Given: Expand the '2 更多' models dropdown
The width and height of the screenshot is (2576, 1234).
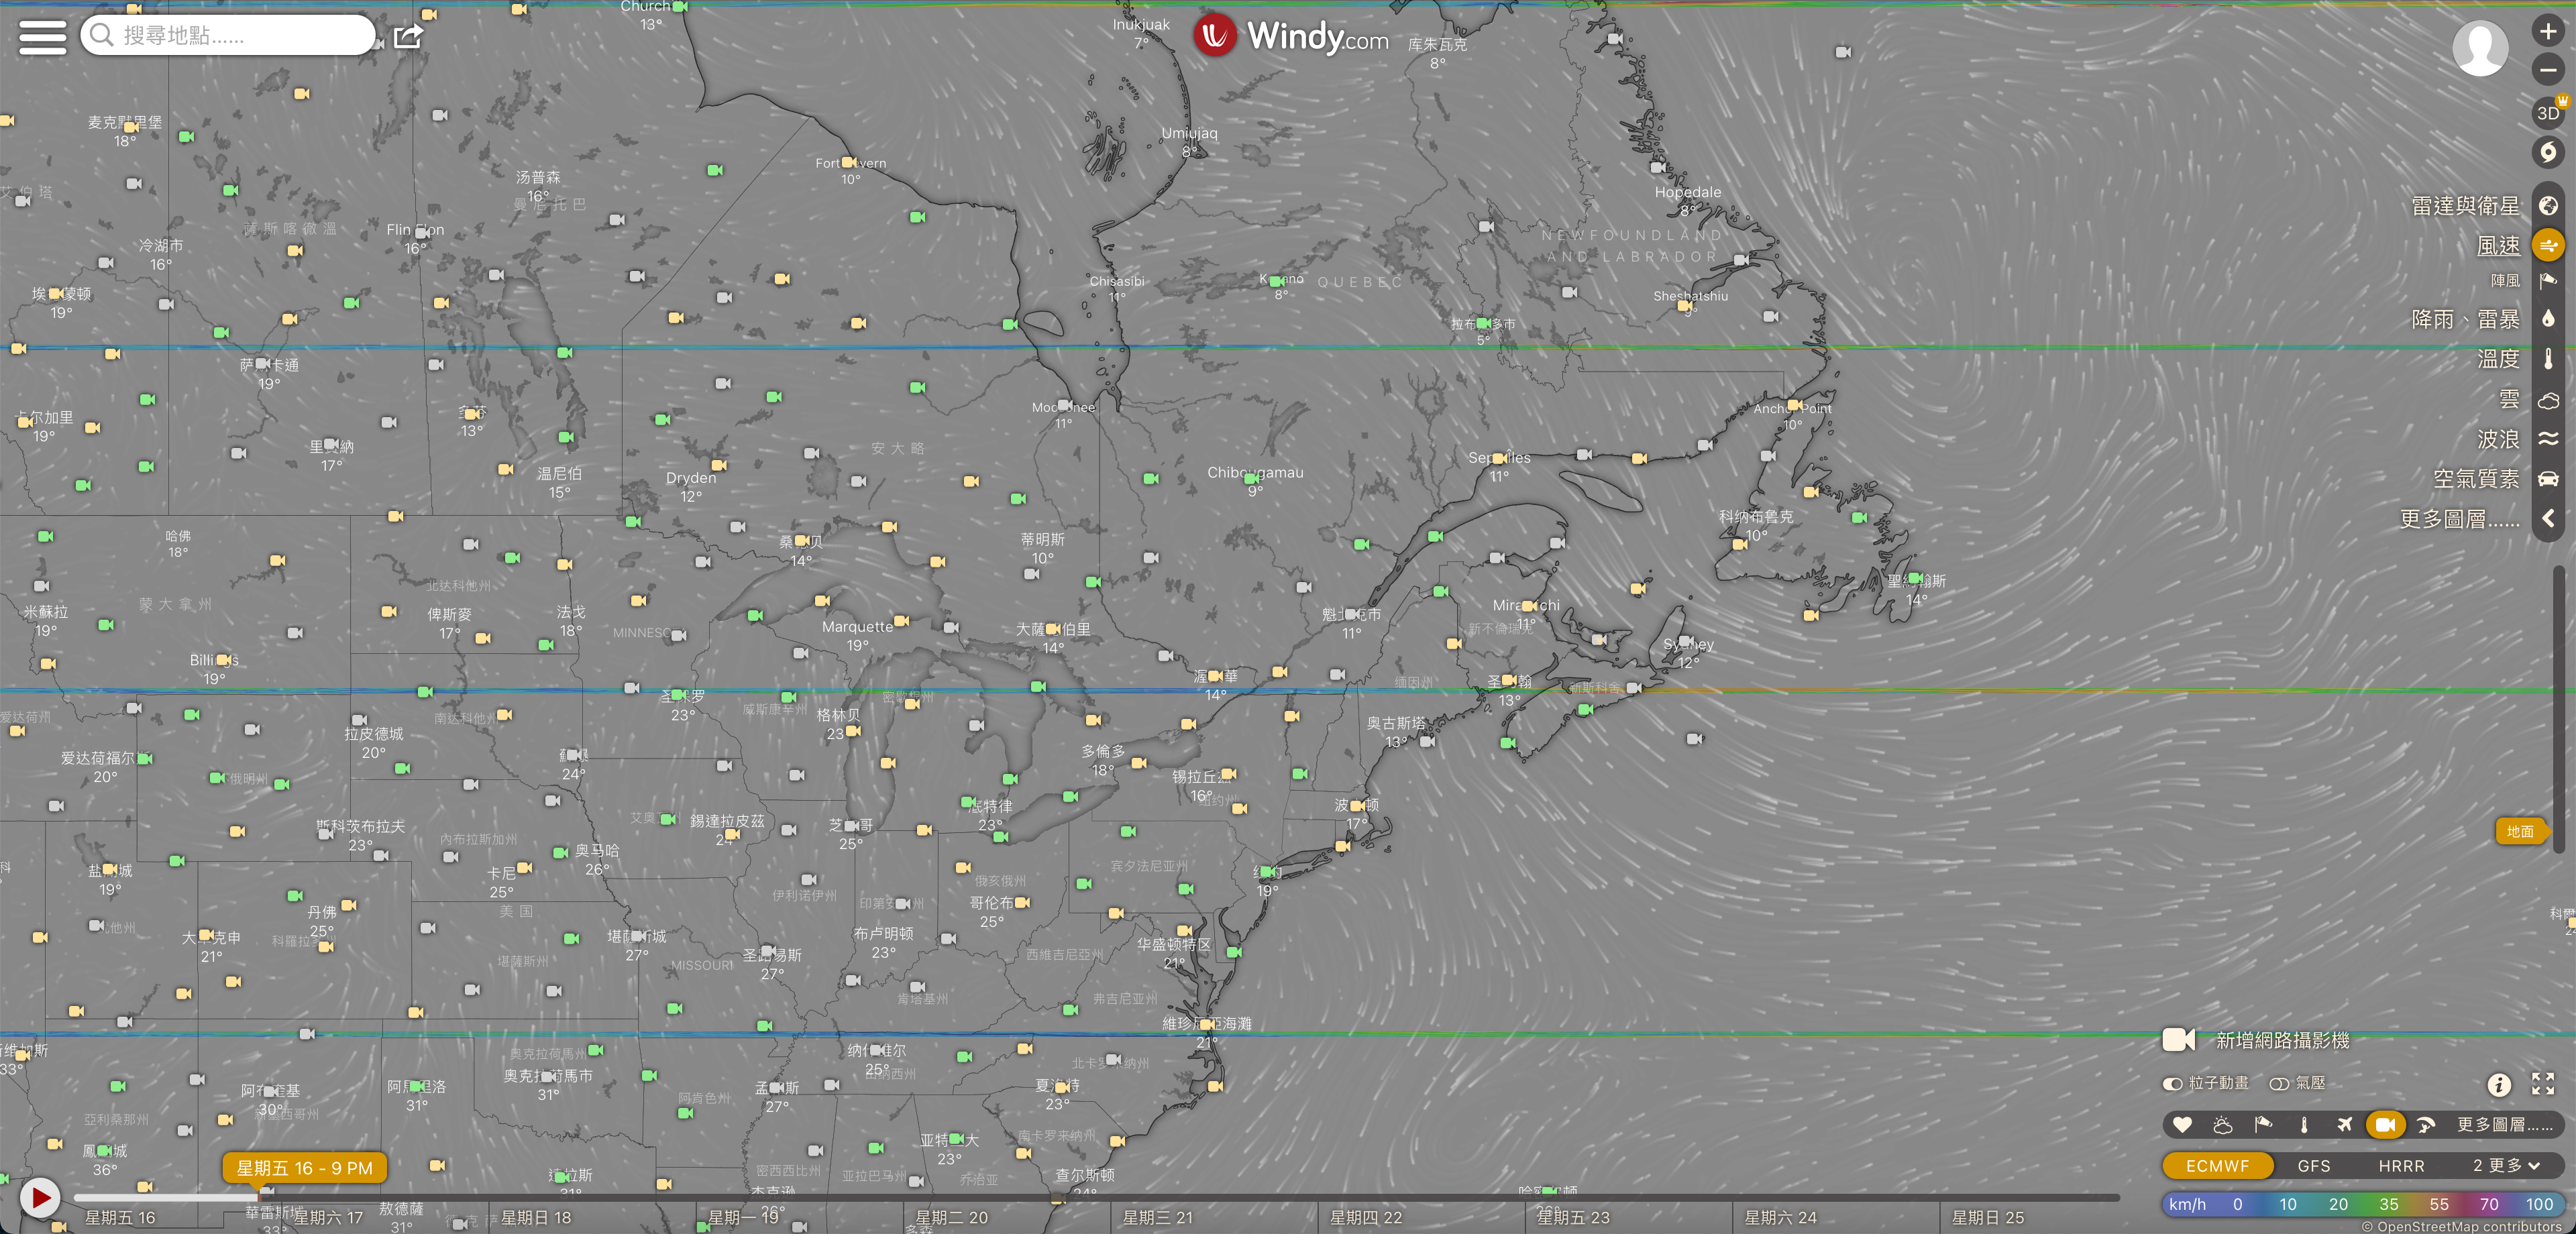Looking at the screenshot, I should tap(2506, 1166).
